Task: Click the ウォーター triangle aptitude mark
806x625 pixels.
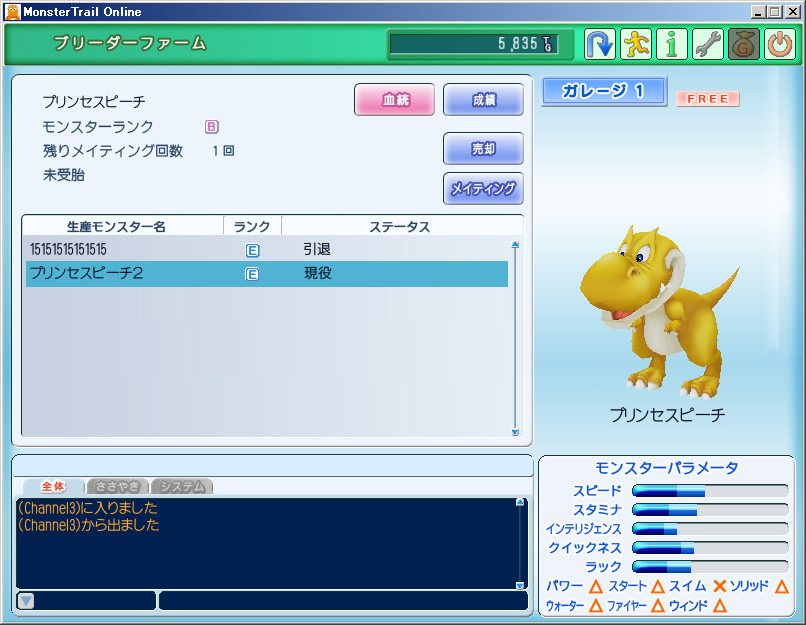Action: 596,606
